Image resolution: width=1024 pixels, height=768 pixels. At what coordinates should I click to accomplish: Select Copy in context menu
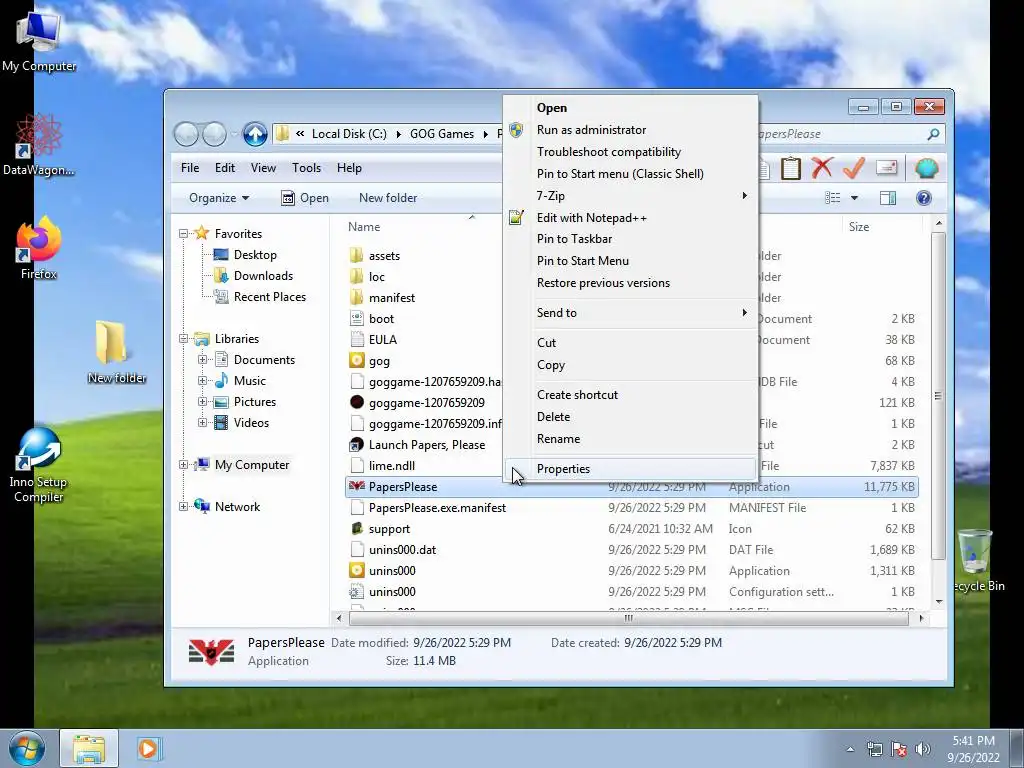630,365
